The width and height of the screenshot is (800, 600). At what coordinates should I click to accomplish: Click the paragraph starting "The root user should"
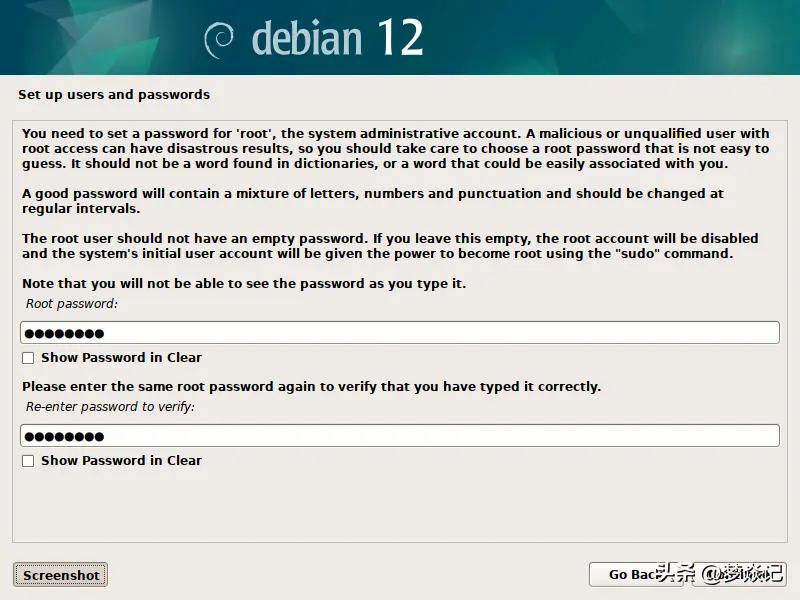pyautogui.click(x=390, y=246)
